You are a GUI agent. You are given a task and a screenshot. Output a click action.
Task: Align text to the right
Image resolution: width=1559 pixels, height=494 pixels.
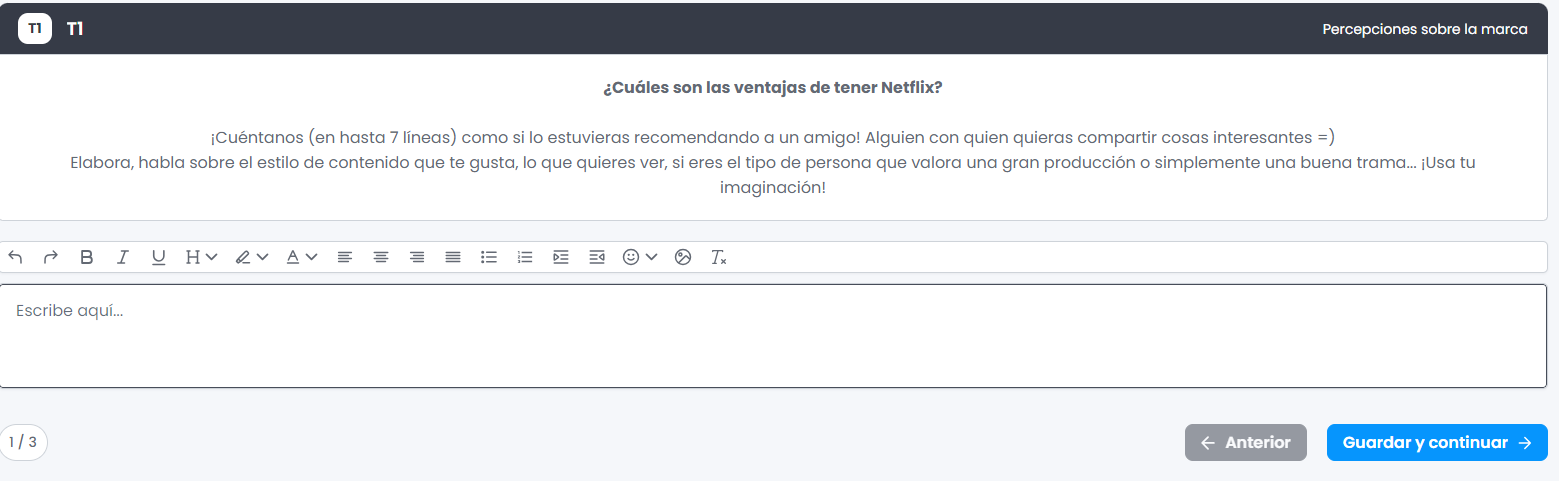click(417, 257)
